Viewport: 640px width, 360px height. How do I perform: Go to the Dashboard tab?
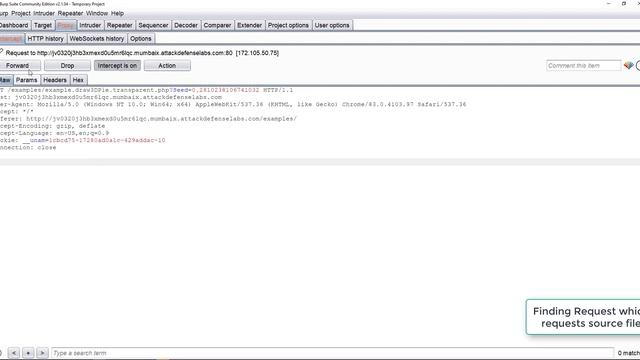point(15,25)
